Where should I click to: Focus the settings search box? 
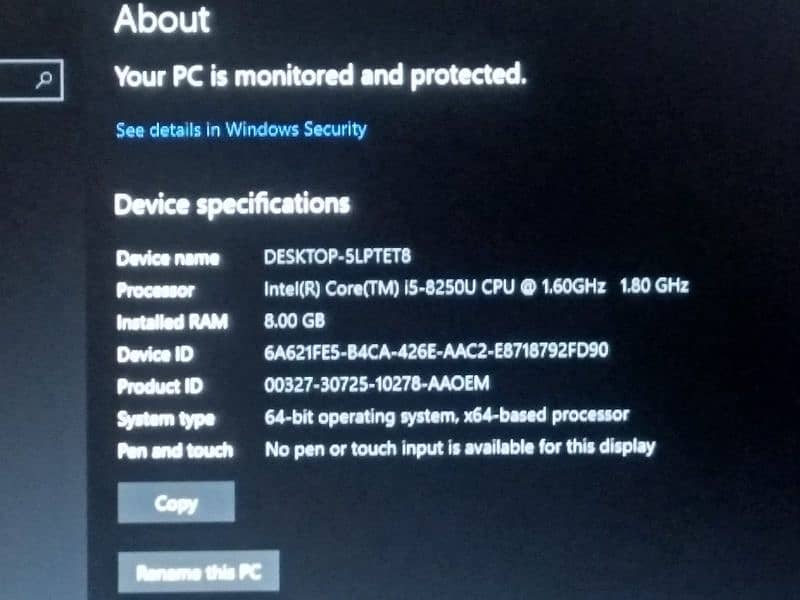tap(31, 80)
